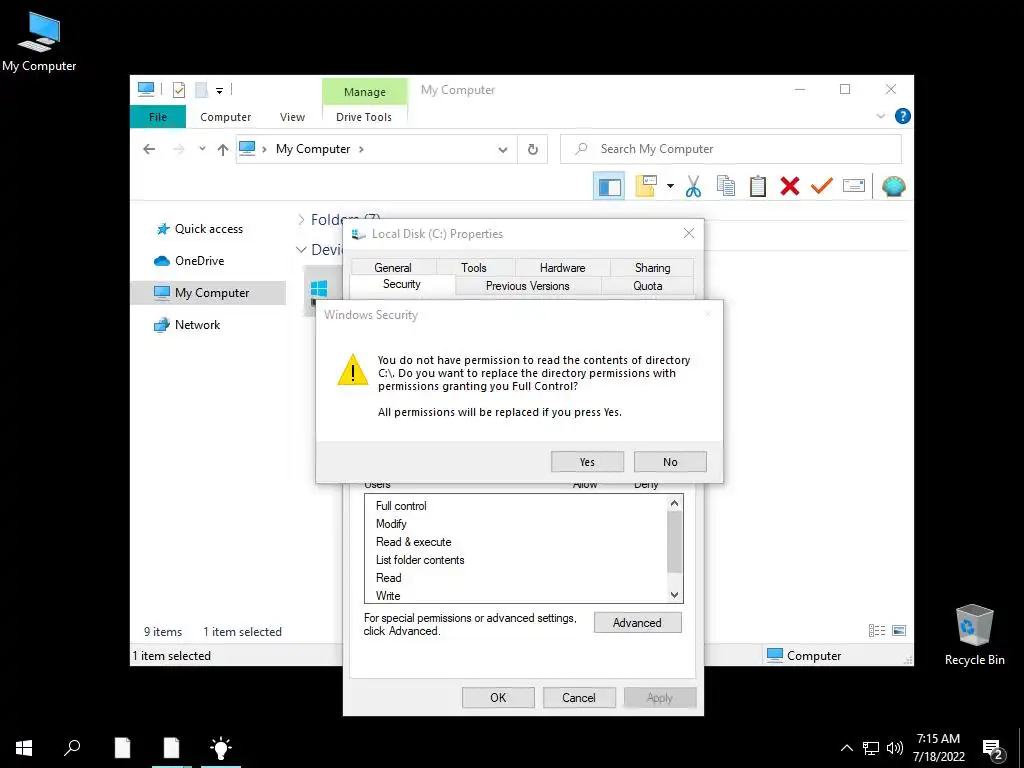This screenshot has height=768, width=1024.
Task: Click the New folder icon in title bar
Action: point(202,90)
